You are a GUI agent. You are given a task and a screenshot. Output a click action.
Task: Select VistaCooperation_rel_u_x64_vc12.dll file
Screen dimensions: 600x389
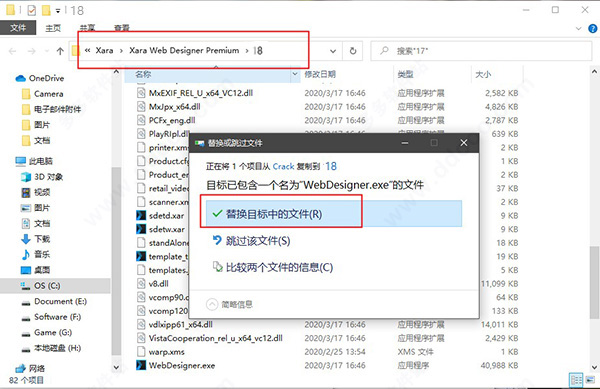[215, 338]
